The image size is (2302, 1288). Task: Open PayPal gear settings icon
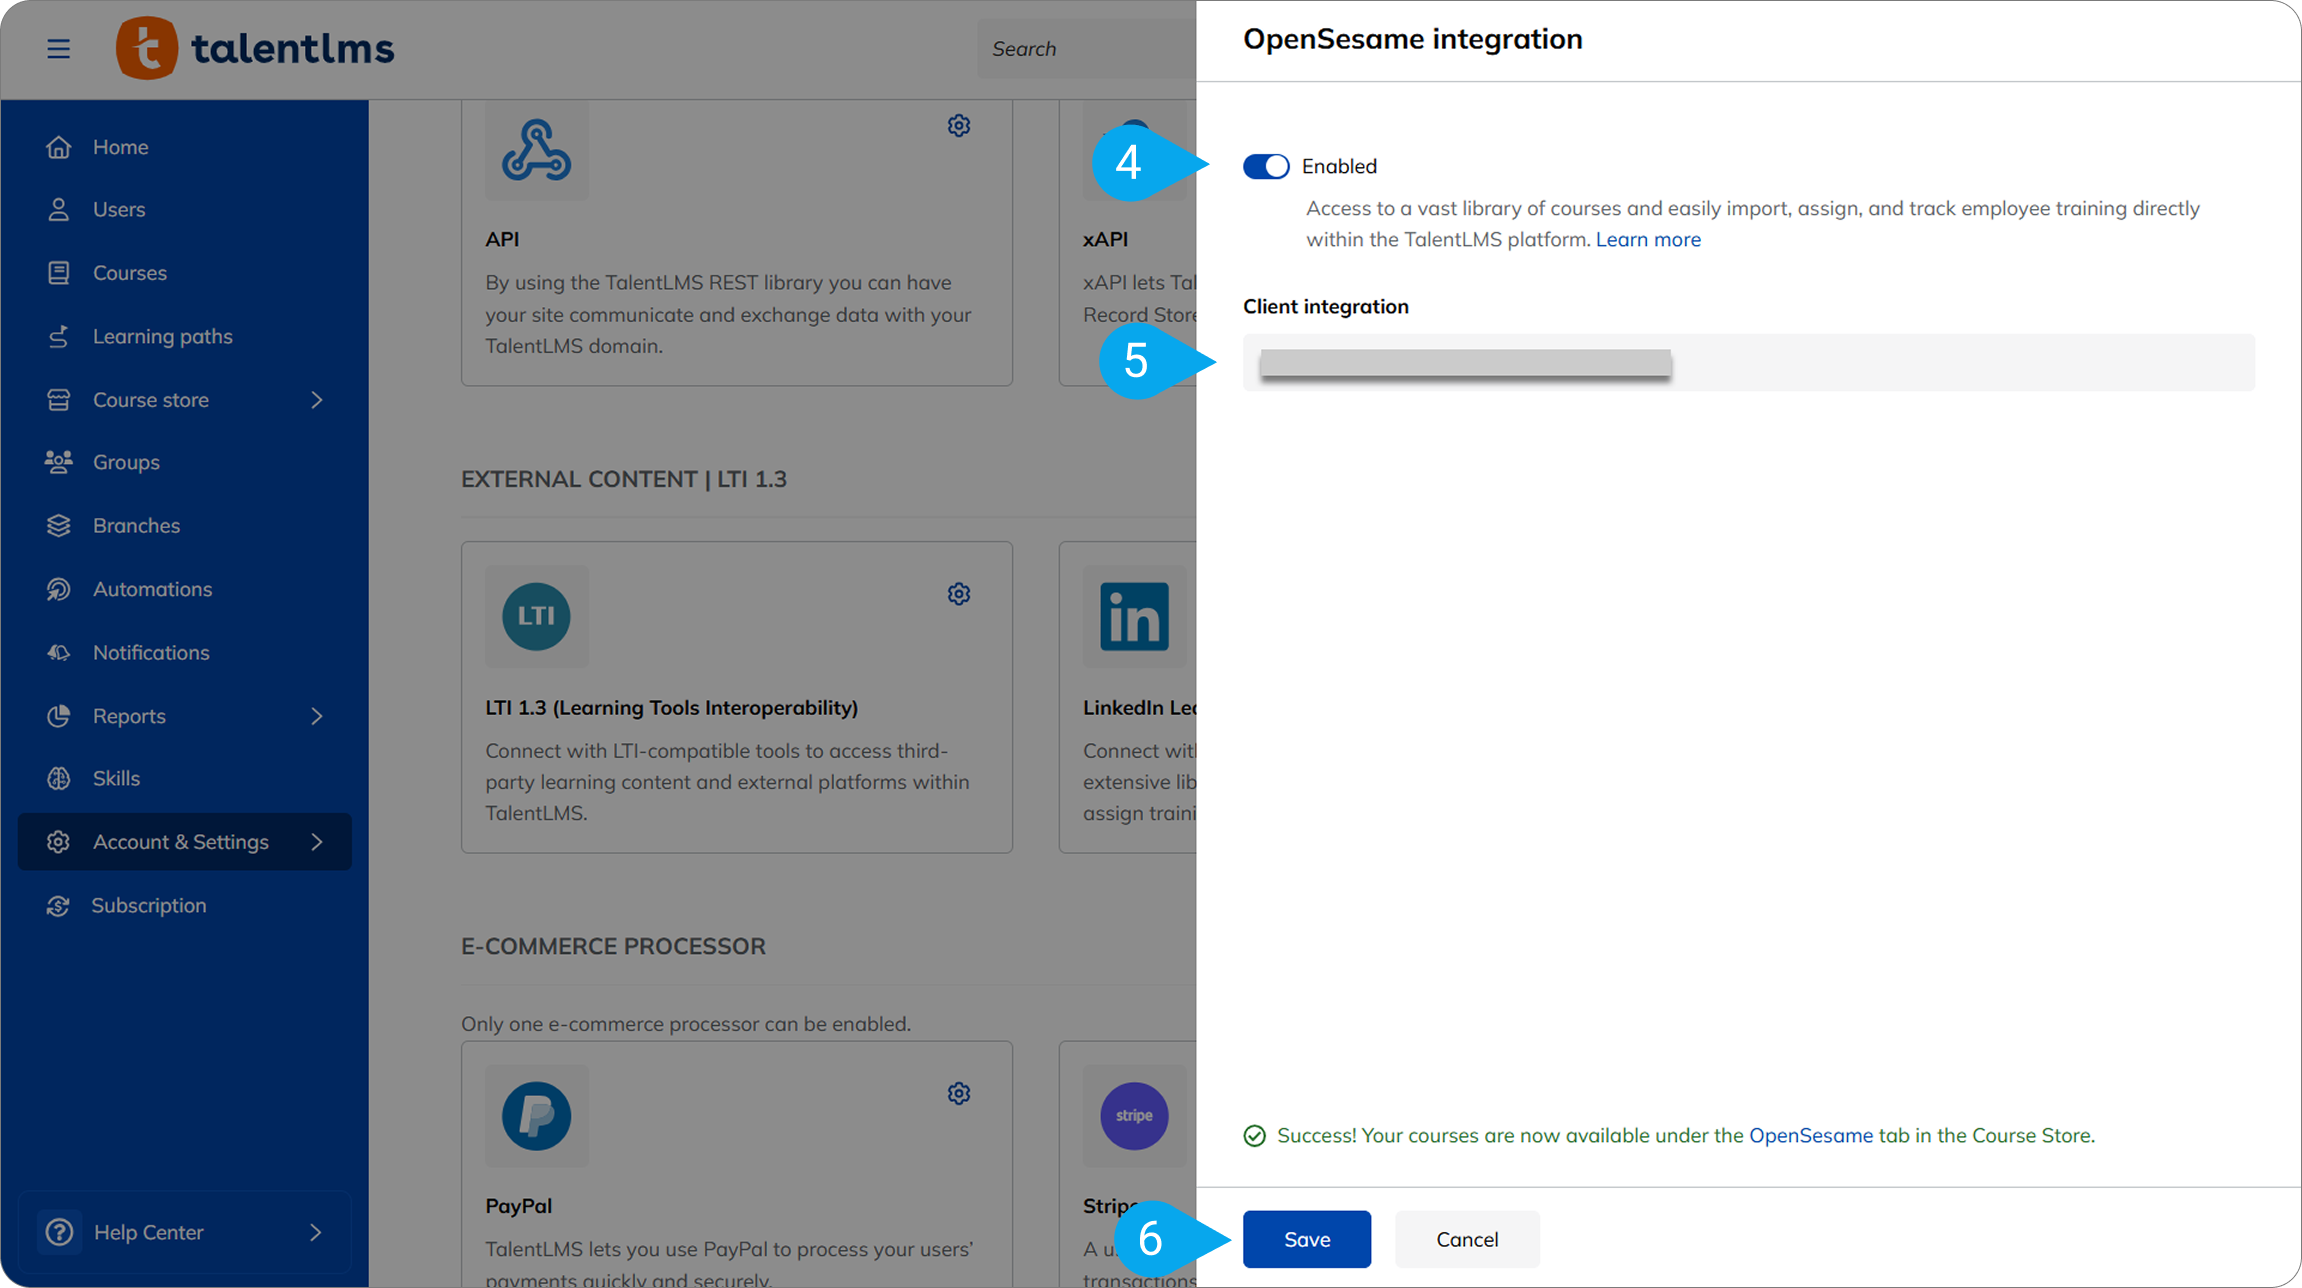pos(958,1093)
